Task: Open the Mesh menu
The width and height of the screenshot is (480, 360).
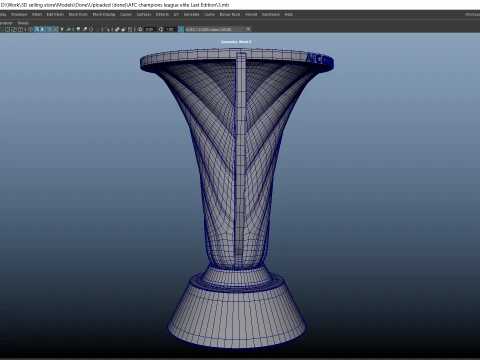Action: tap(37, 14)
